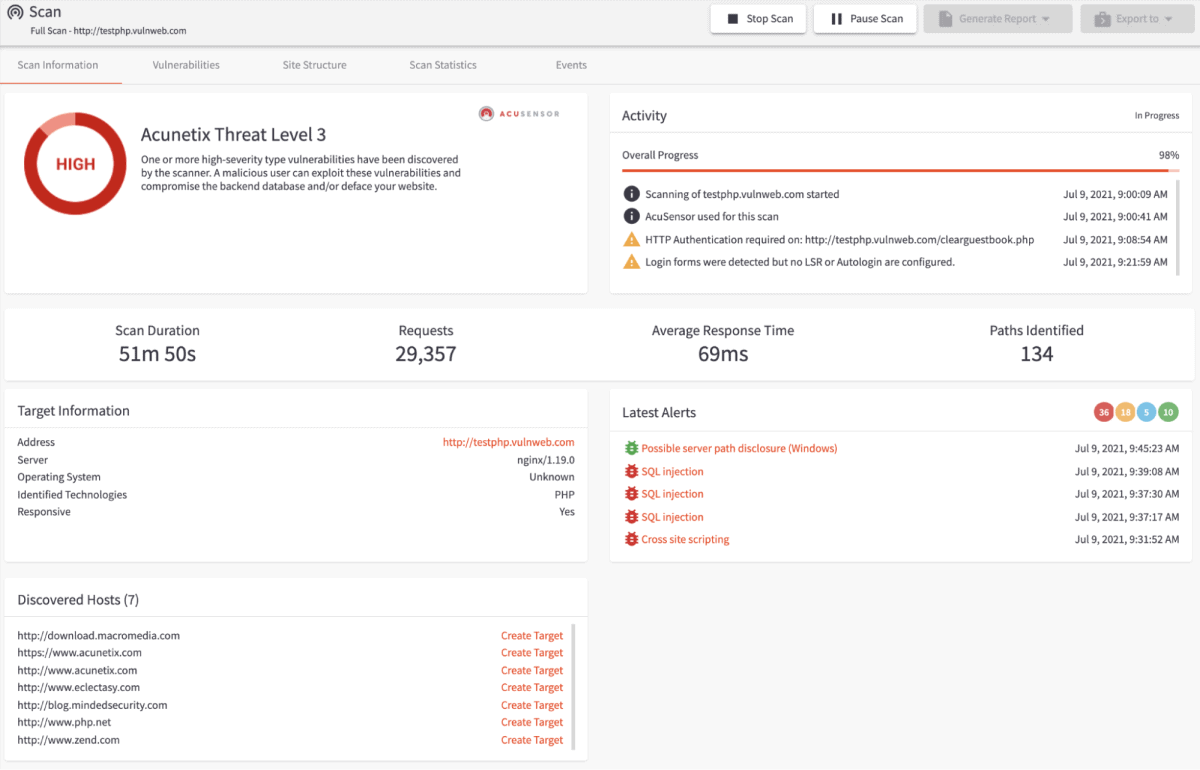Create Target for www.php.net
This screenshot has height=770, width=1200.
pyautogui.click(x=532, y=722)
